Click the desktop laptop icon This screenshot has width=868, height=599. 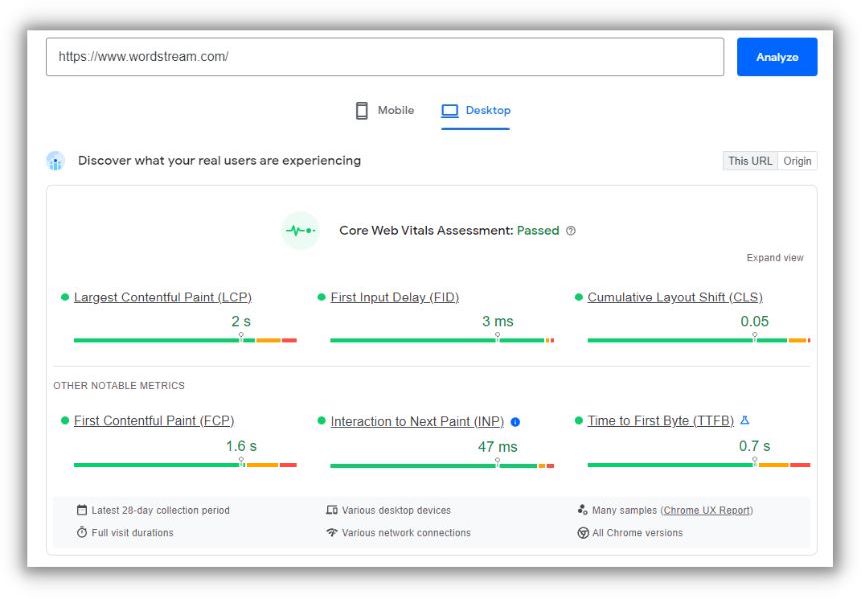tap(450, 111)
